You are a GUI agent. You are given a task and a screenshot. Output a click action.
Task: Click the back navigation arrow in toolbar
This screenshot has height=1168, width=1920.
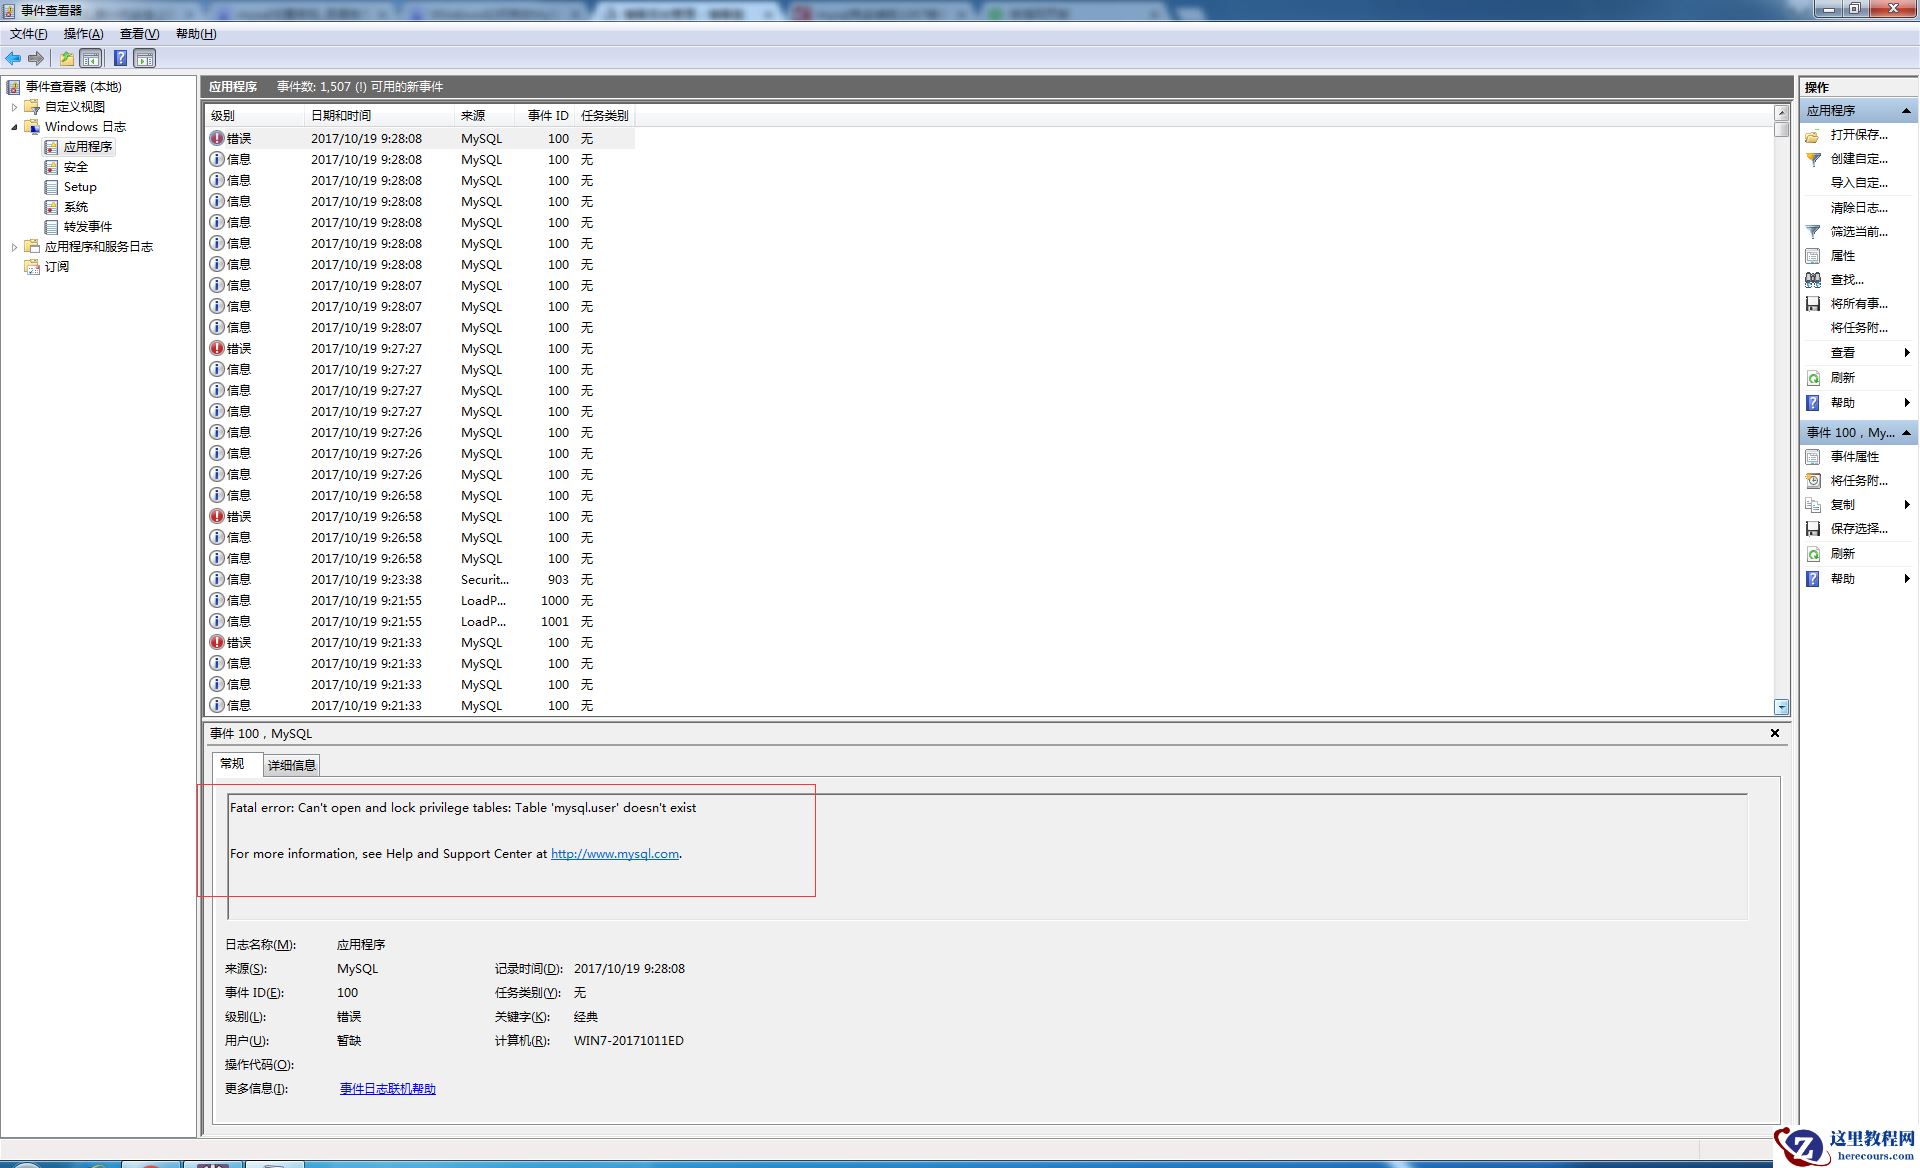point(13,58)
